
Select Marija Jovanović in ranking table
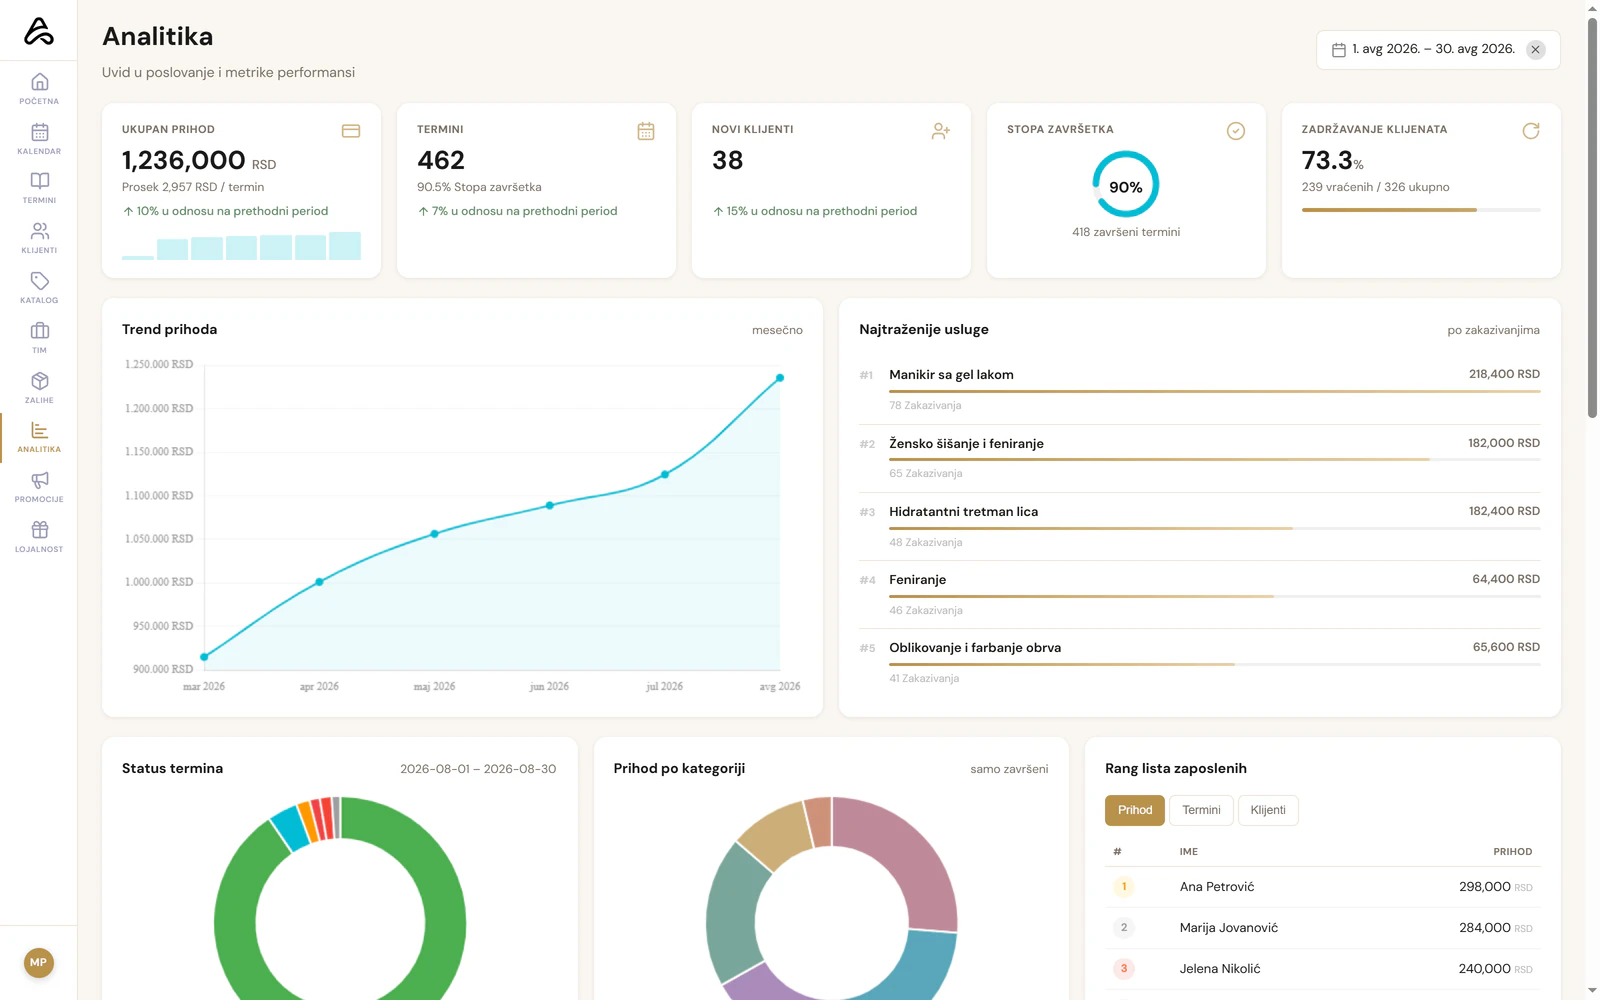pos(1322,928)
